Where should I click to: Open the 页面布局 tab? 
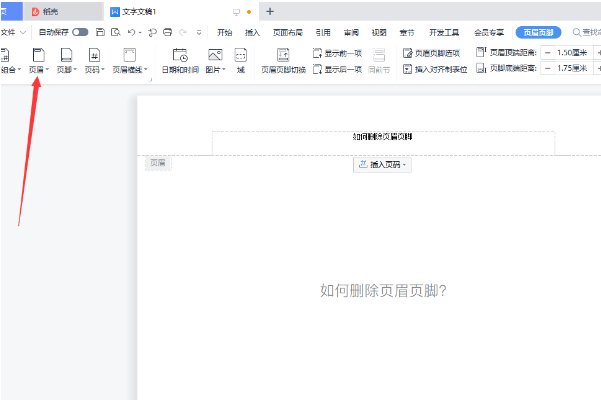[288, 33]
